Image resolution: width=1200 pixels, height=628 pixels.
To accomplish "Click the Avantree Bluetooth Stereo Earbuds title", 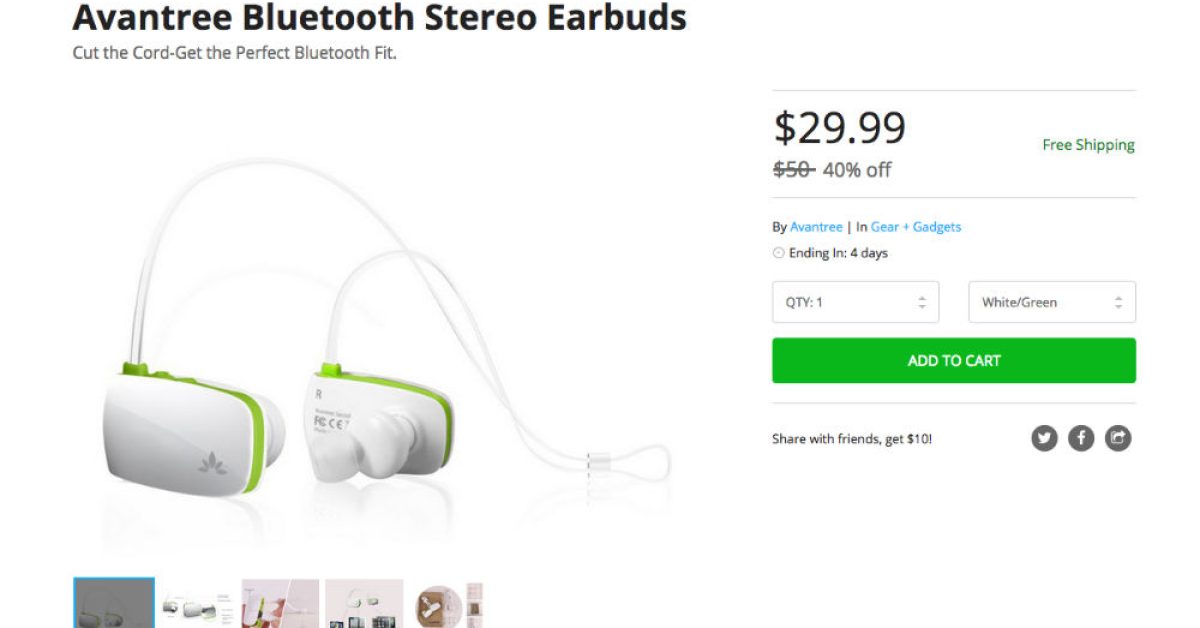I will [380, 16].
